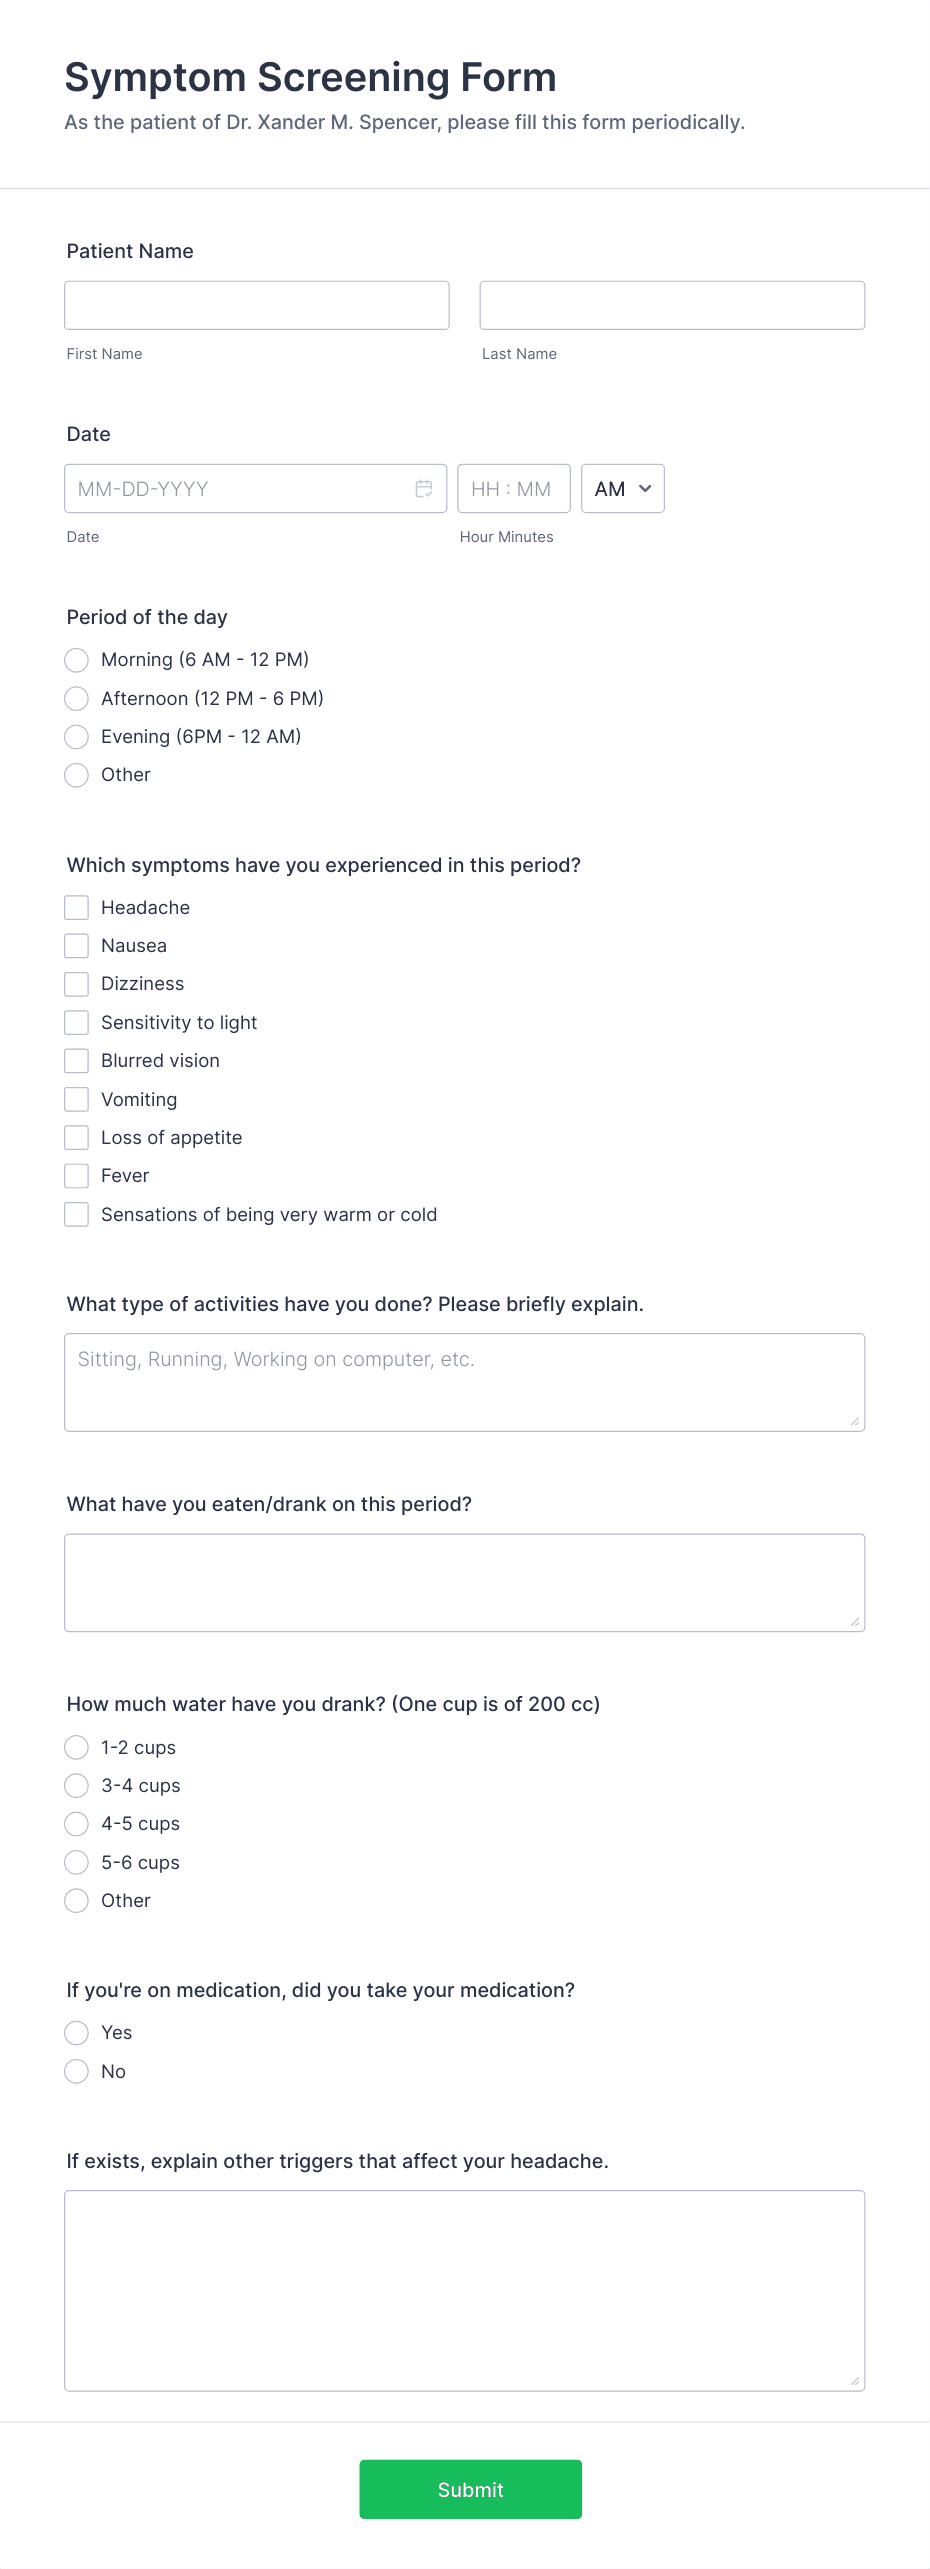Select Other under Period of the day

(x=76, y=775)
